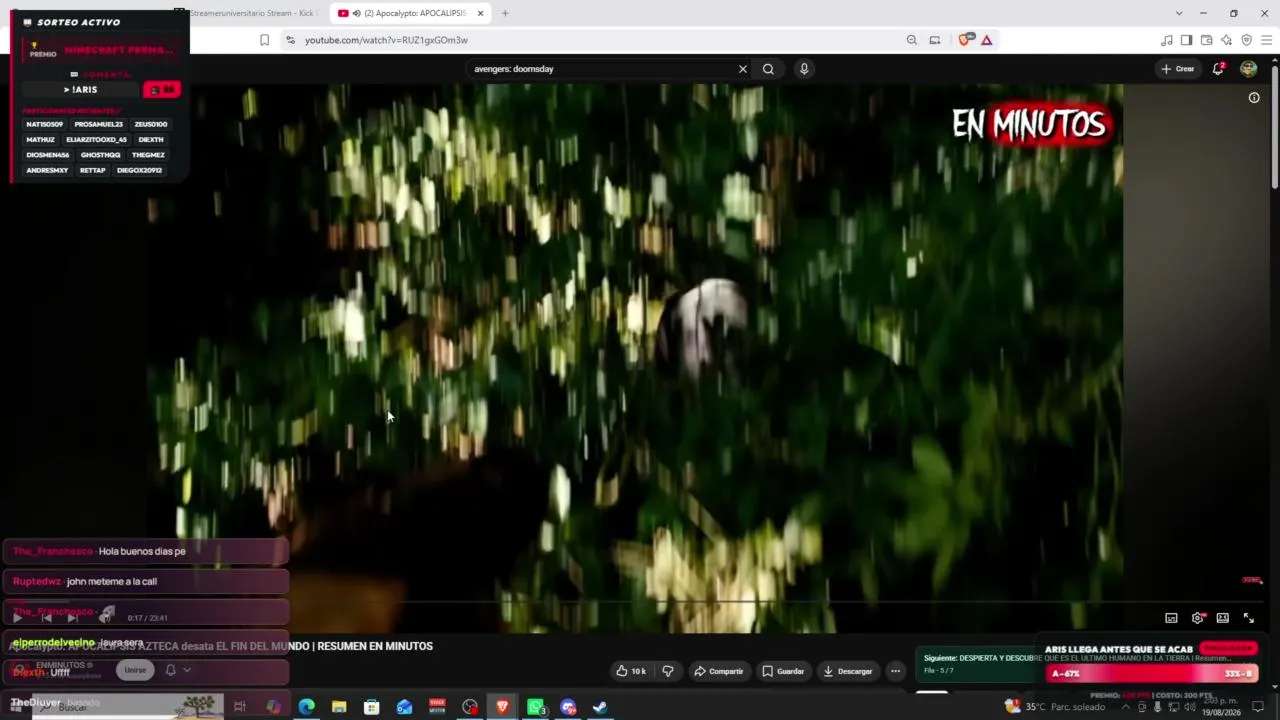1280x720 pixels.
Task: Open video player settings gear
Action: pyautogui.click(x=1197, y=618)
